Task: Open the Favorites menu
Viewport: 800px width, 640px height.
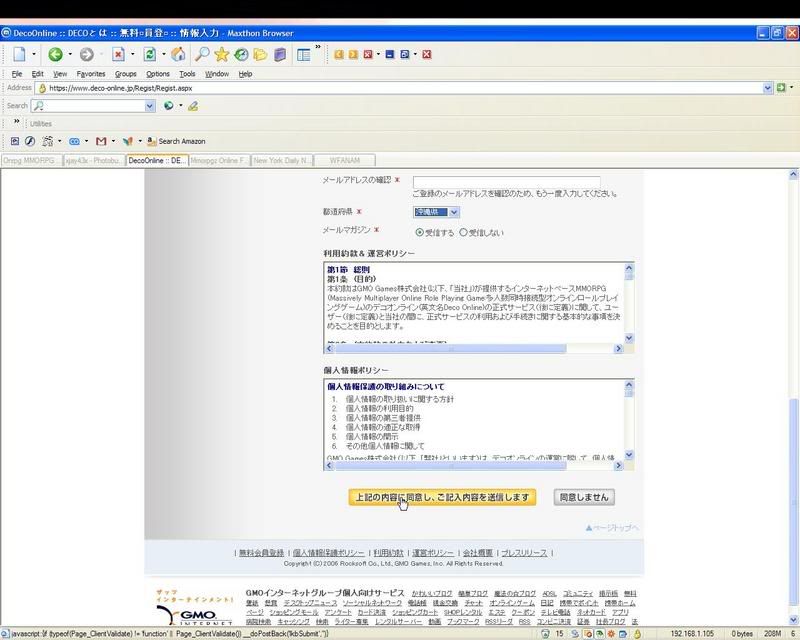Action: (91, 74)
